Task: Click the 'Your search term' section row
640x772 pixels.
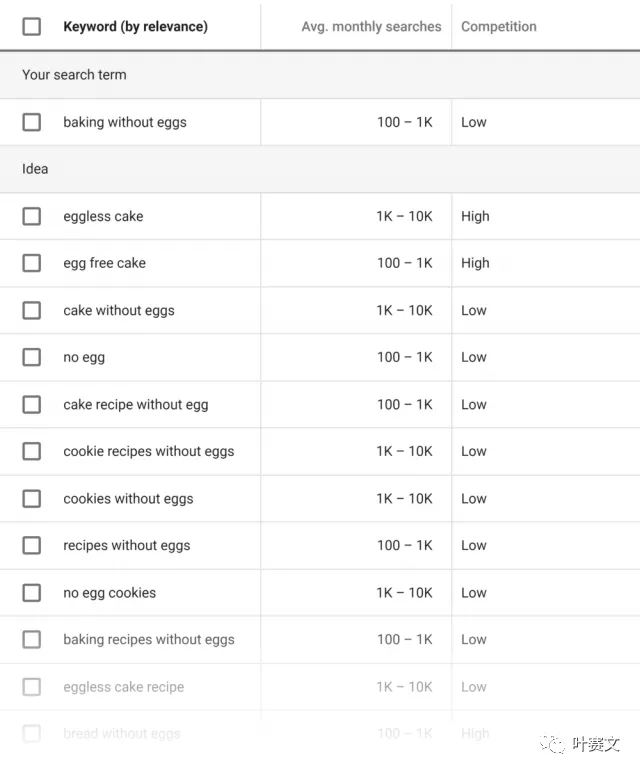Action: [74, 75]
